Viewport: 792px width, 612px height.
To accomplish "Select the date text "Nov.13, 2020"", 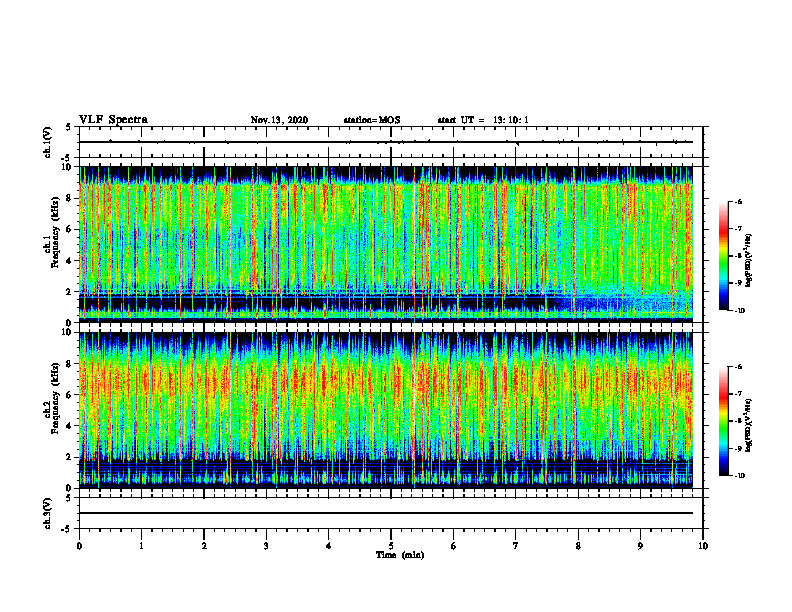I will [279, 120].
